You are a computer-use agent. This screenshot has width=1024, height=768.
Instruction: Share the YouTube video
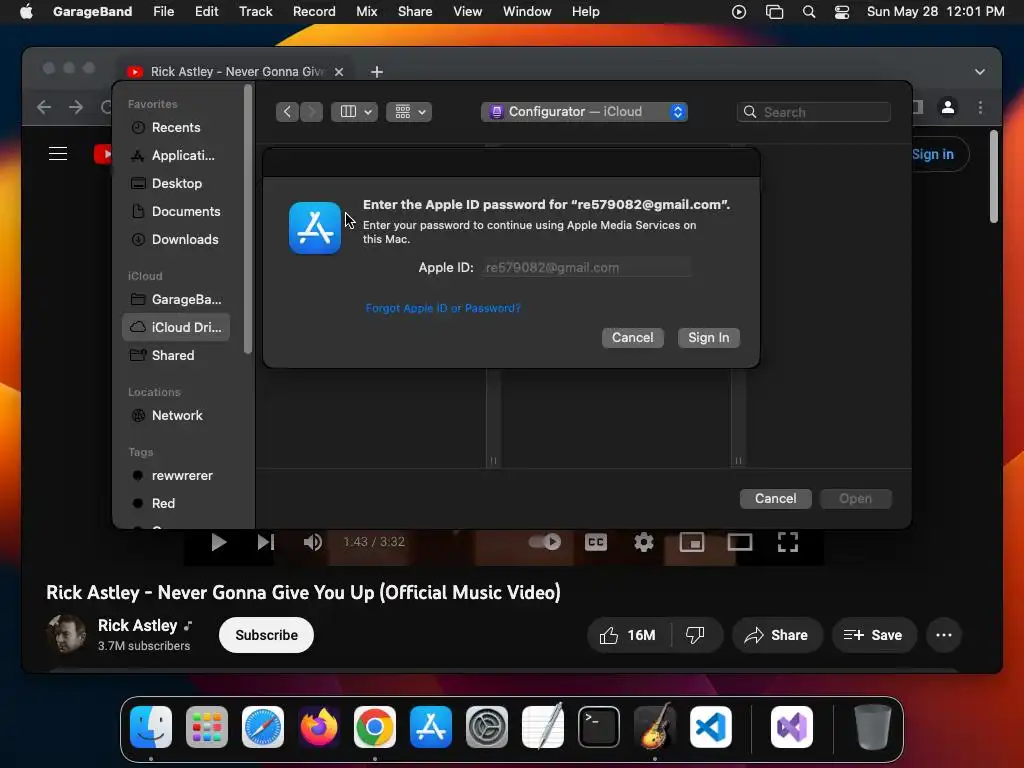pyautogui.click(x=776, y=635)
